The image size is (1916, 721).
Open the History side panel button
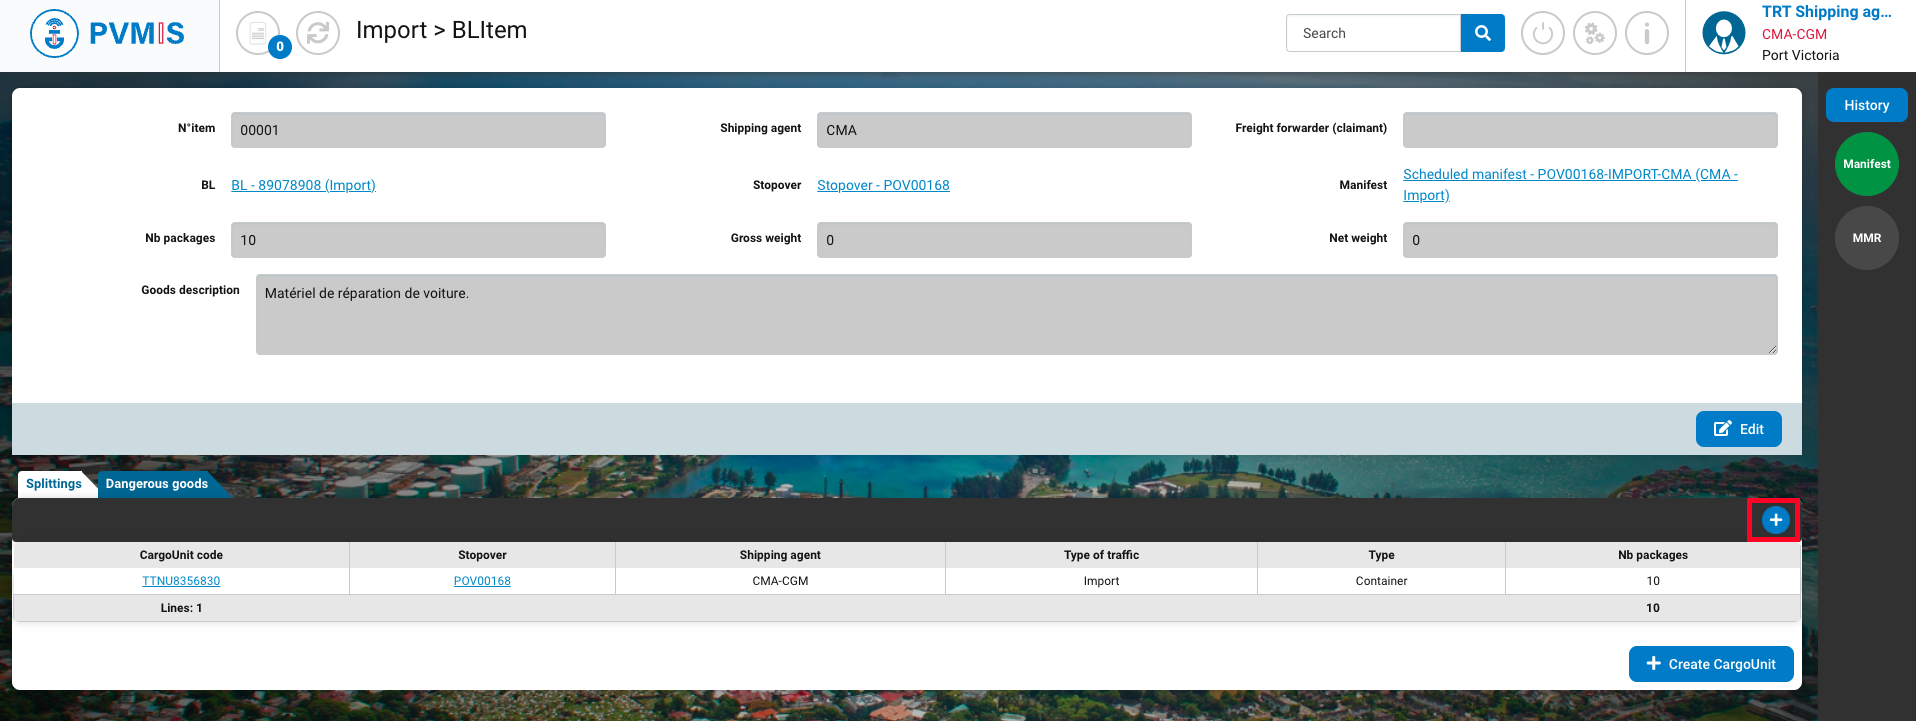[x=1866, y=105]
